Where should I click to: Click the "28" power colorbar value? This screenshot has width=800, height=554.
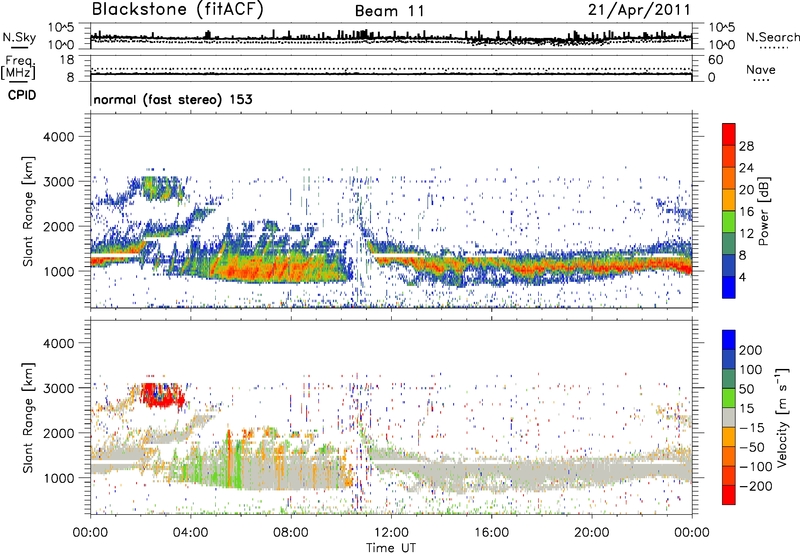pos(746,146)
